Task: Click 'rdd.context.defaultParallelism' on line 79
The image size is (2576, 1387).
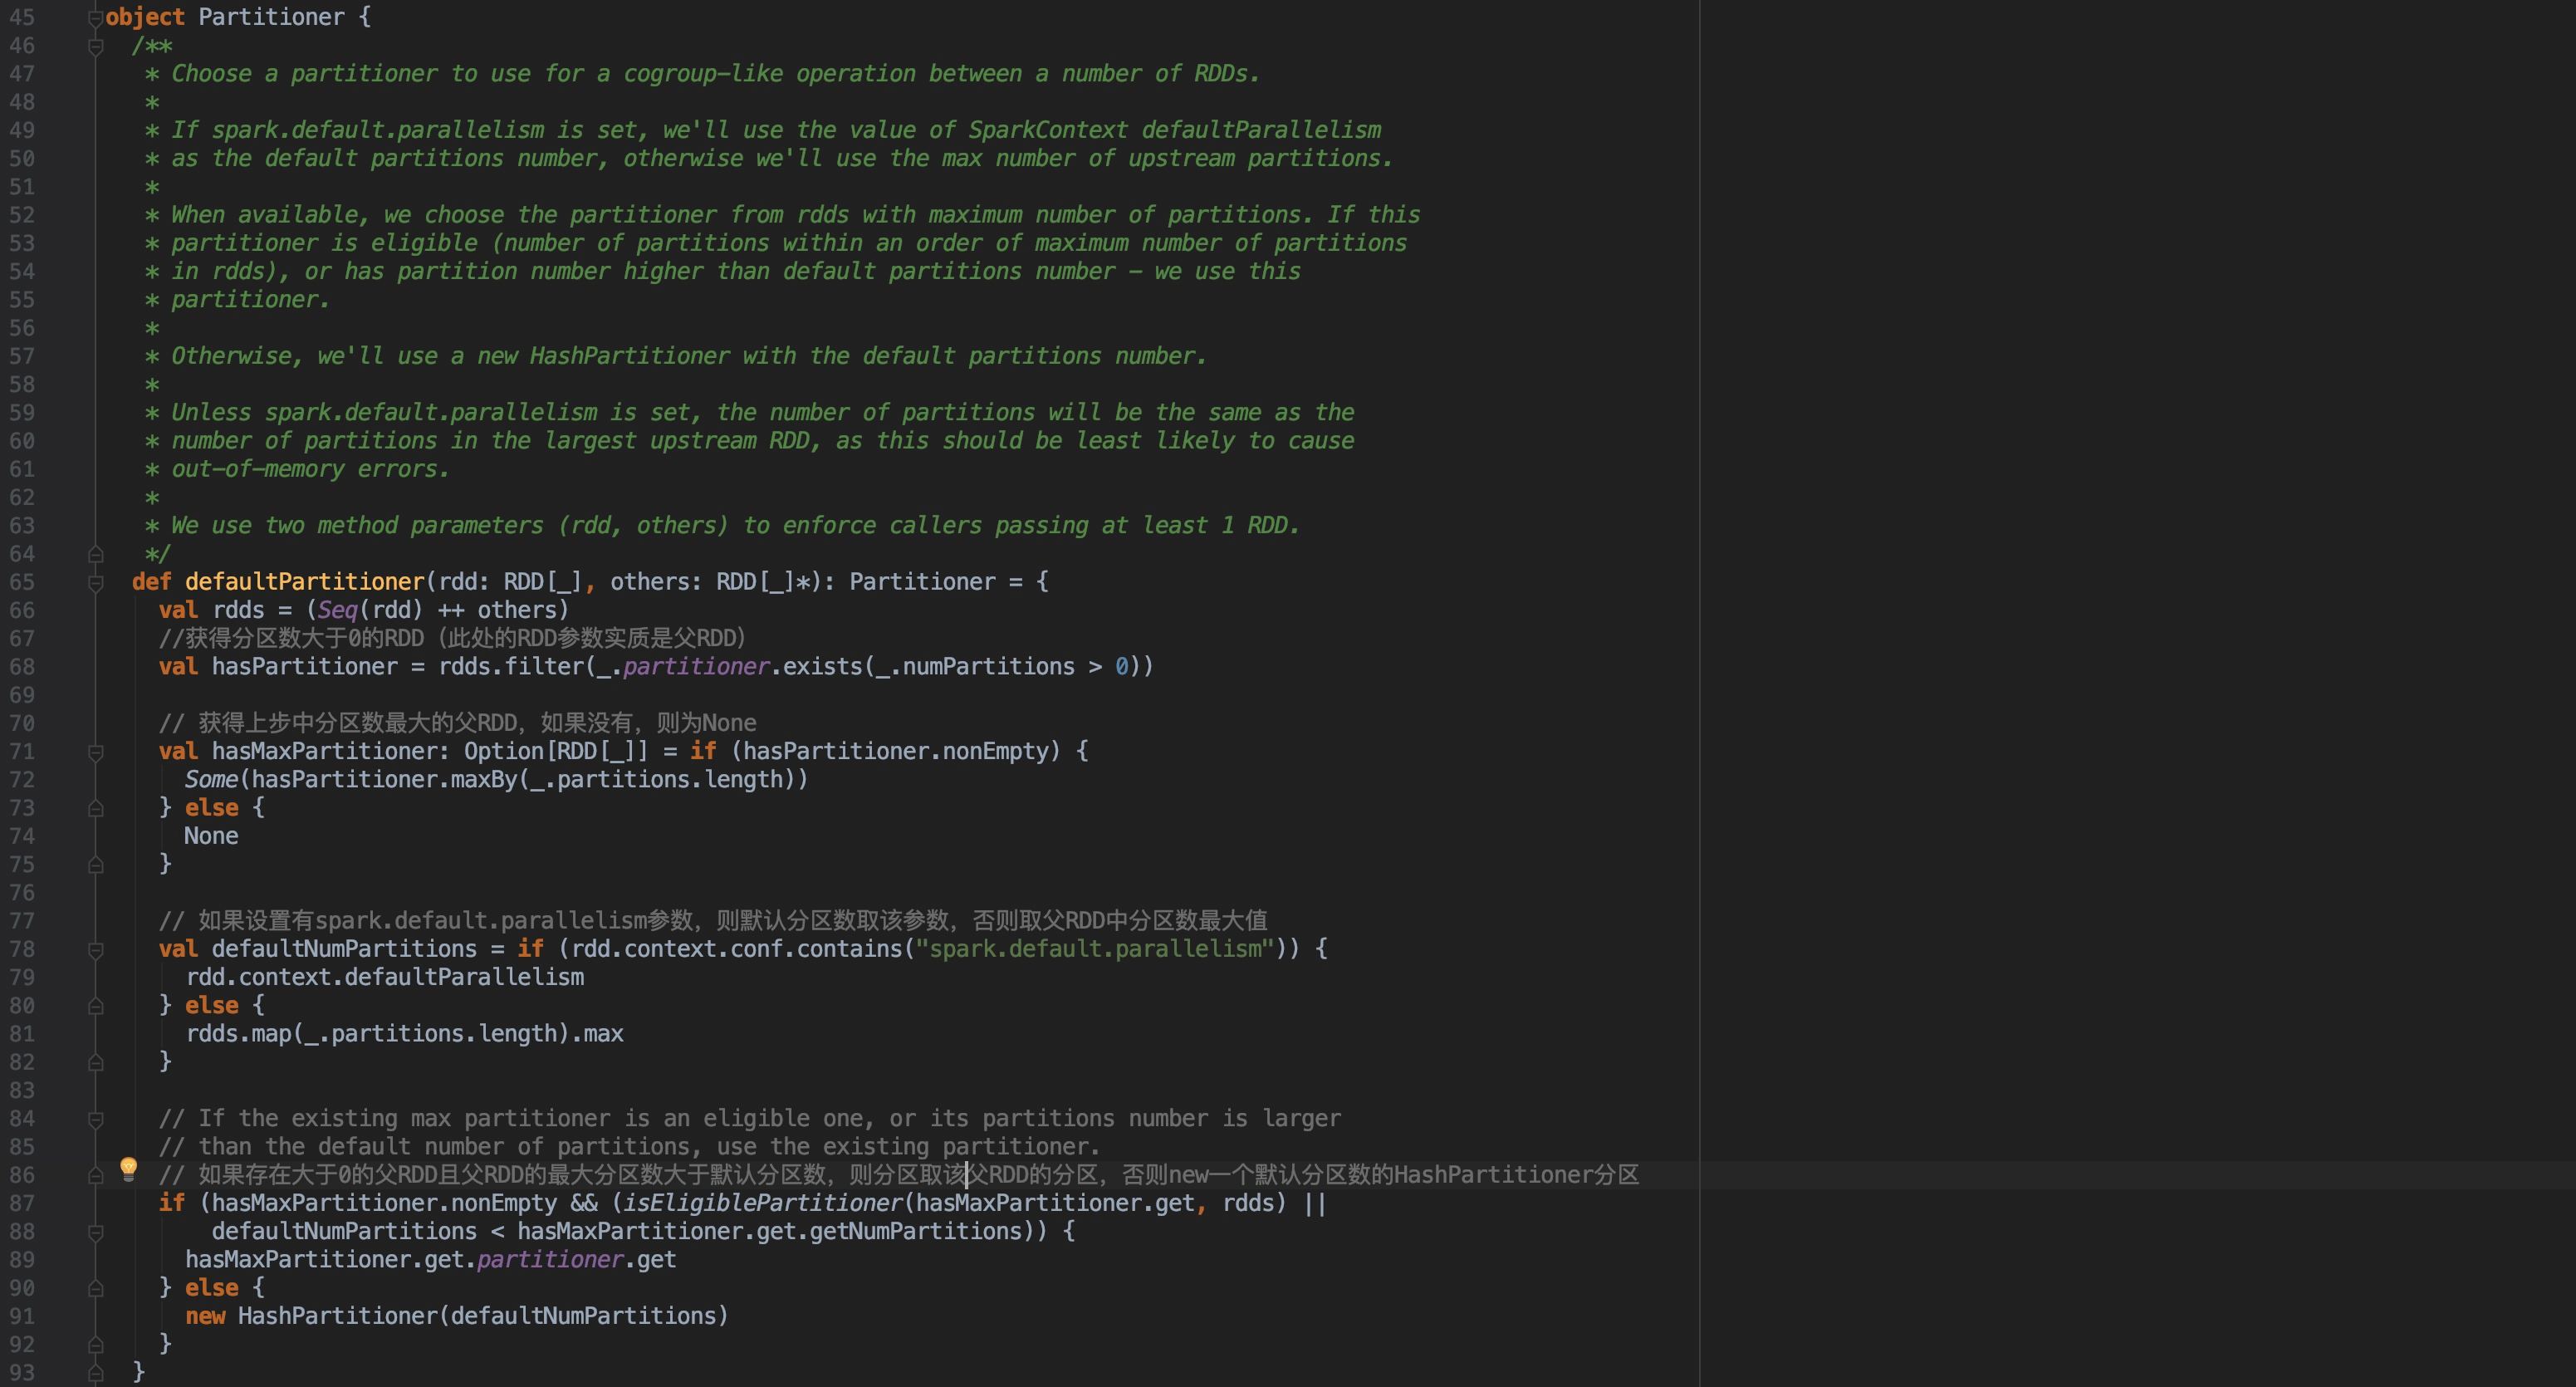Action: pos(385,977)
